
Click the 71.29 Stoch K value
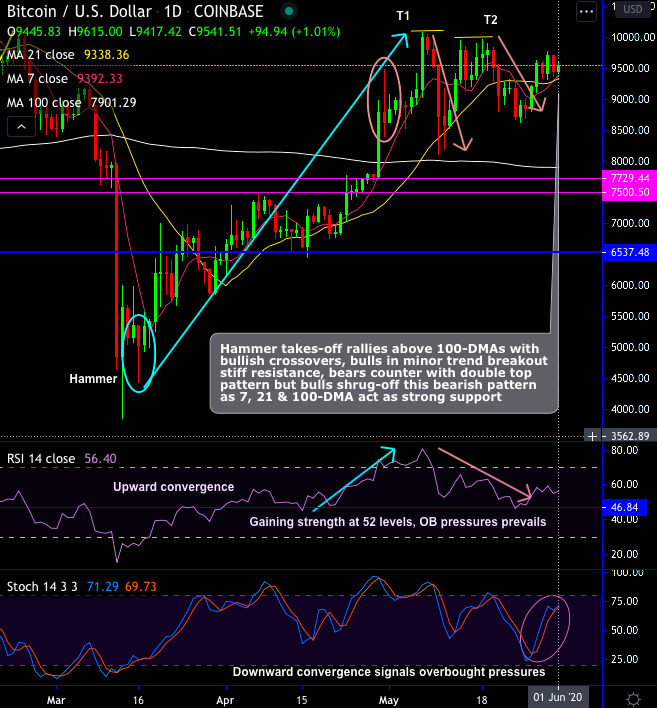pyautogui.click(x=103, y=587)
